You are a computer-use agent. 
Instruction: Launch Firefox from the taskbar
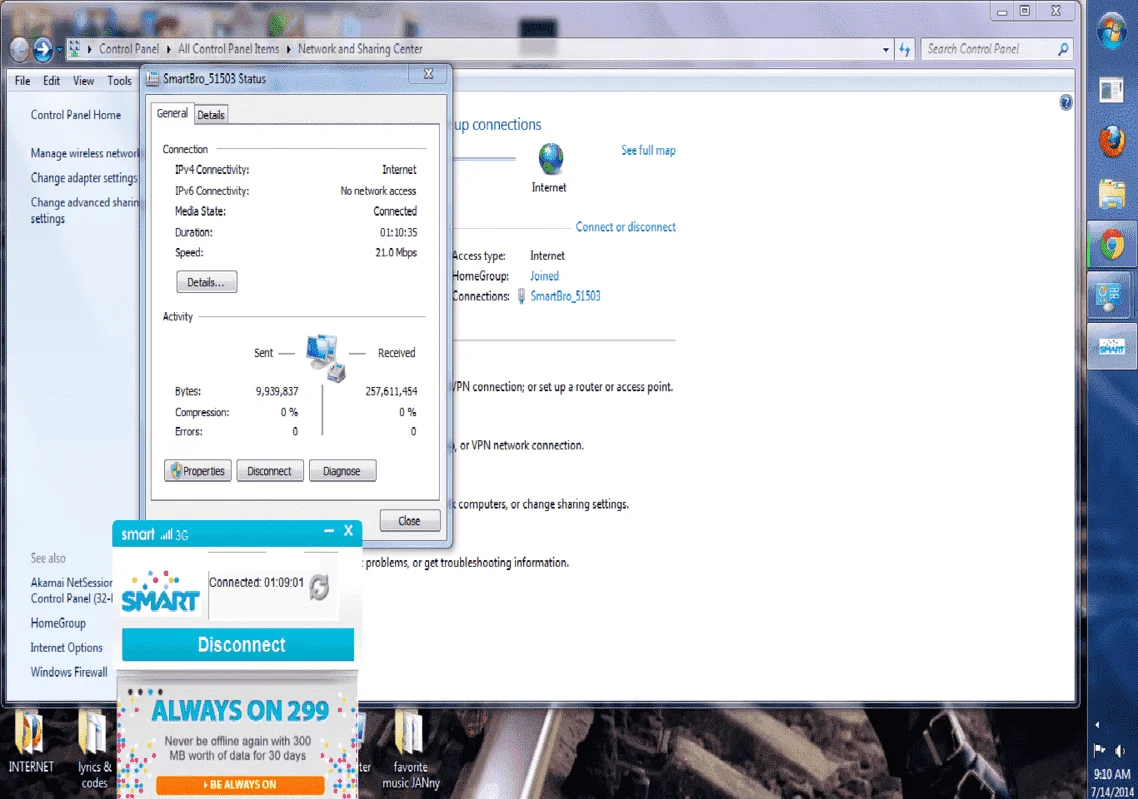pyautogui.click(x=1112, y=141)
